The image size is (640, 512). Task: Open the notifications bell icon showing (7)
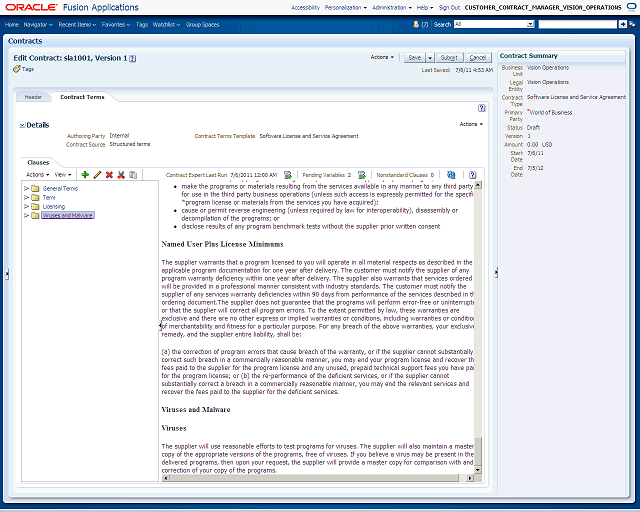[416, 24]
